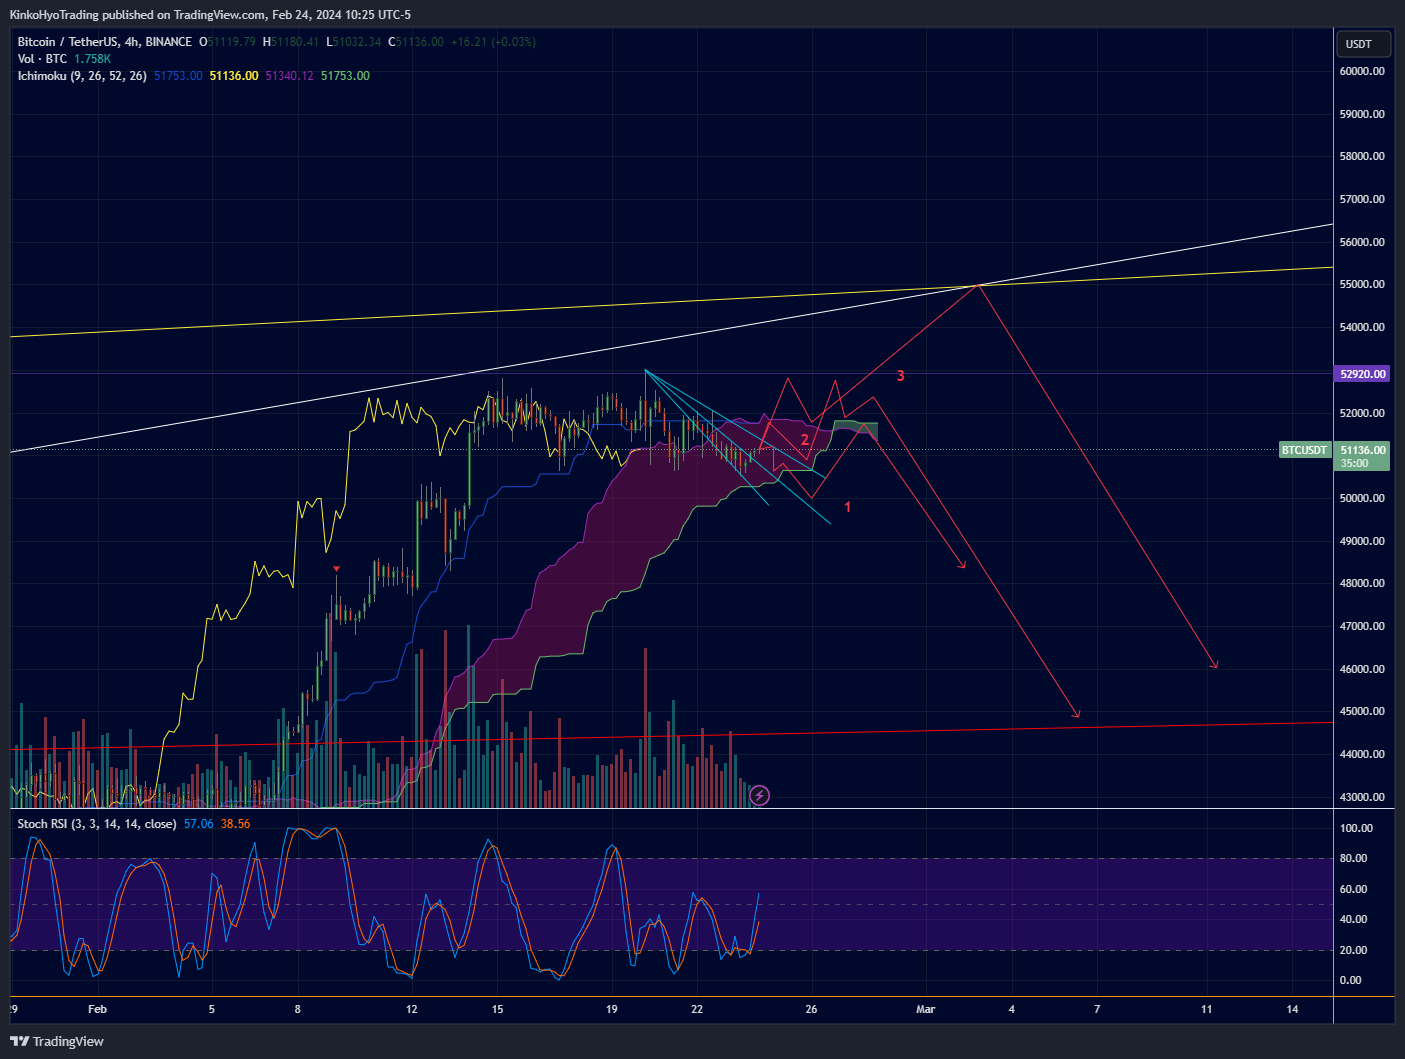
Task: Click the red down-triangle marker on chart
Action: pyautogui.click(x=336, y=569)
